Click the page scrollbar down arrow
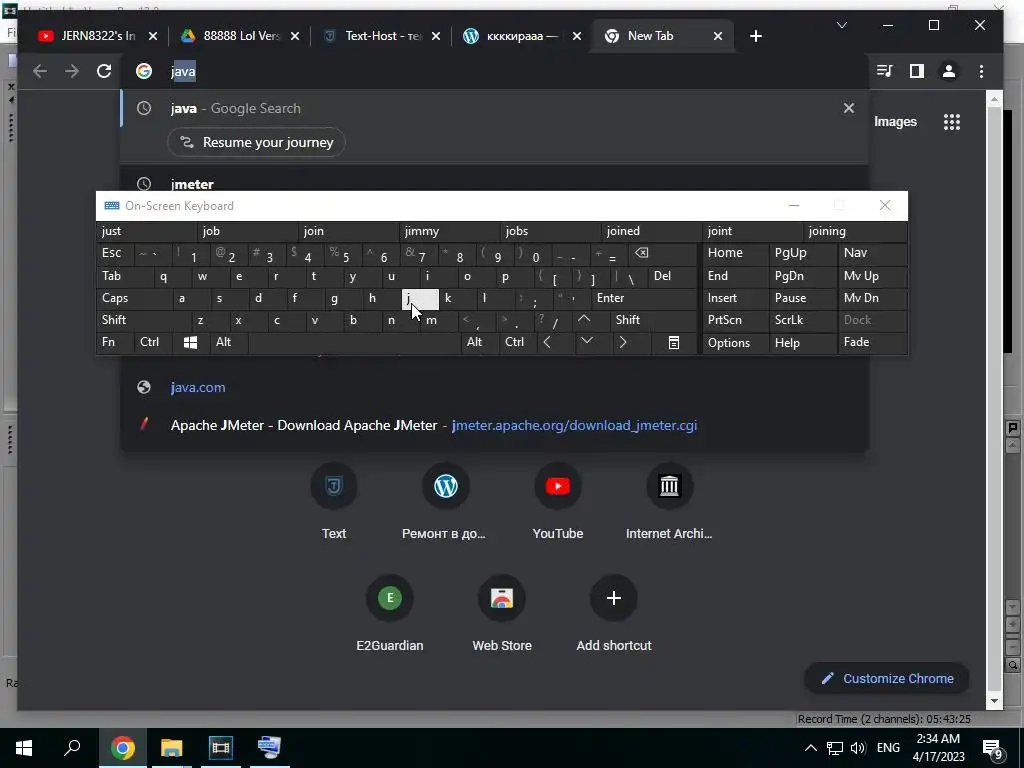The image size is (1024, 768). click(x=994, y=701)
